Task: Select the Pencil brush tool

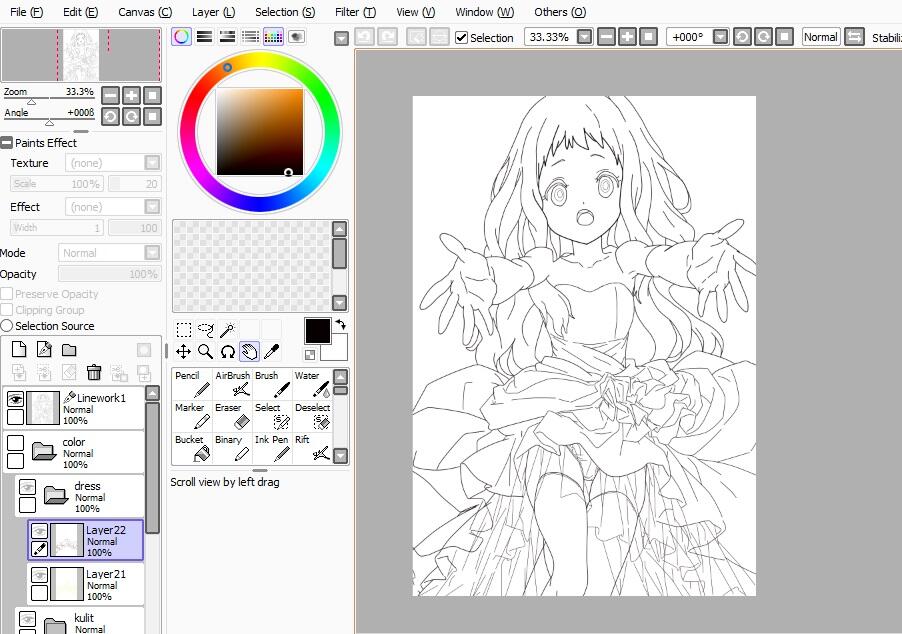Action: 192,384
